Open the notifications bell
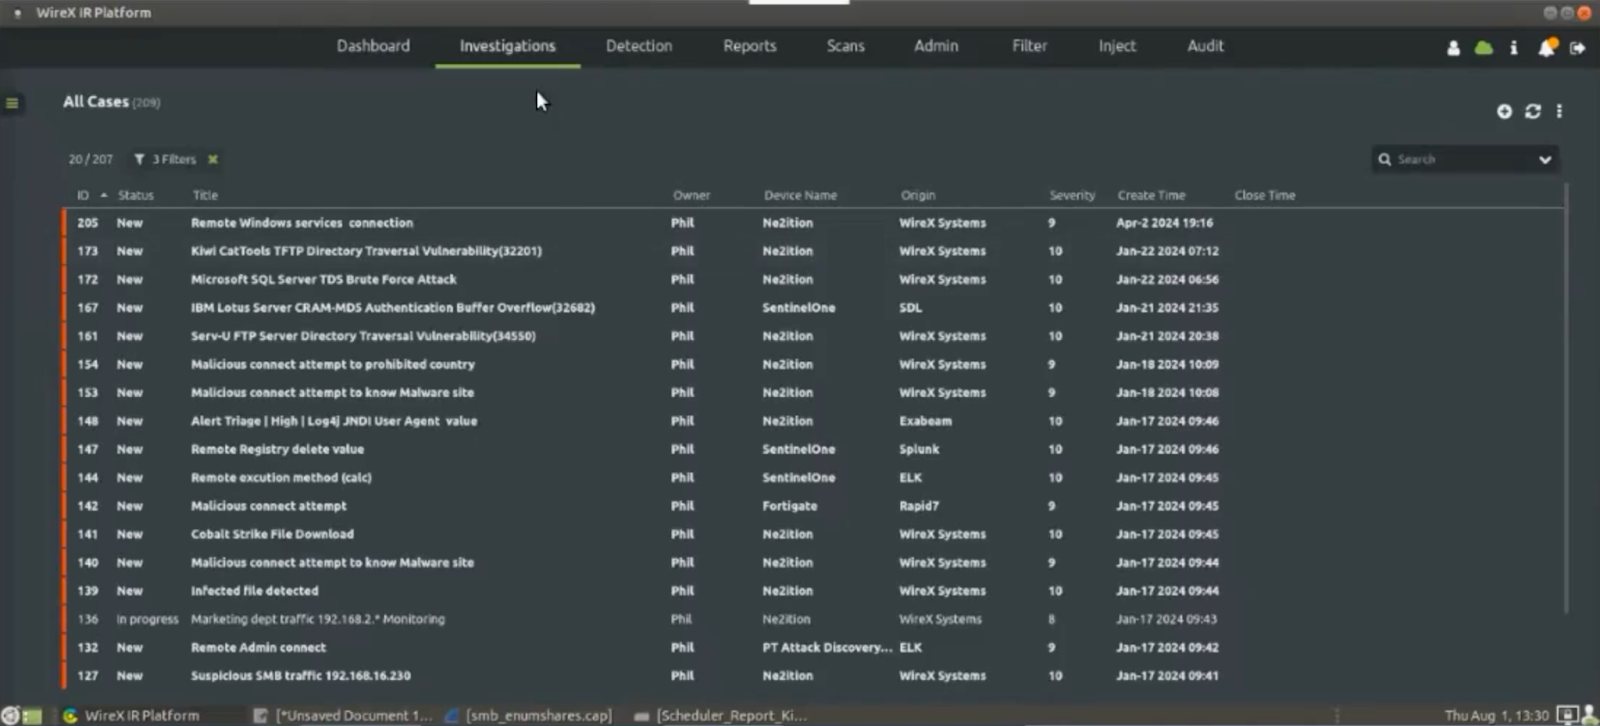Viewport: 1600px width, 726px height. pos(1547,48)
